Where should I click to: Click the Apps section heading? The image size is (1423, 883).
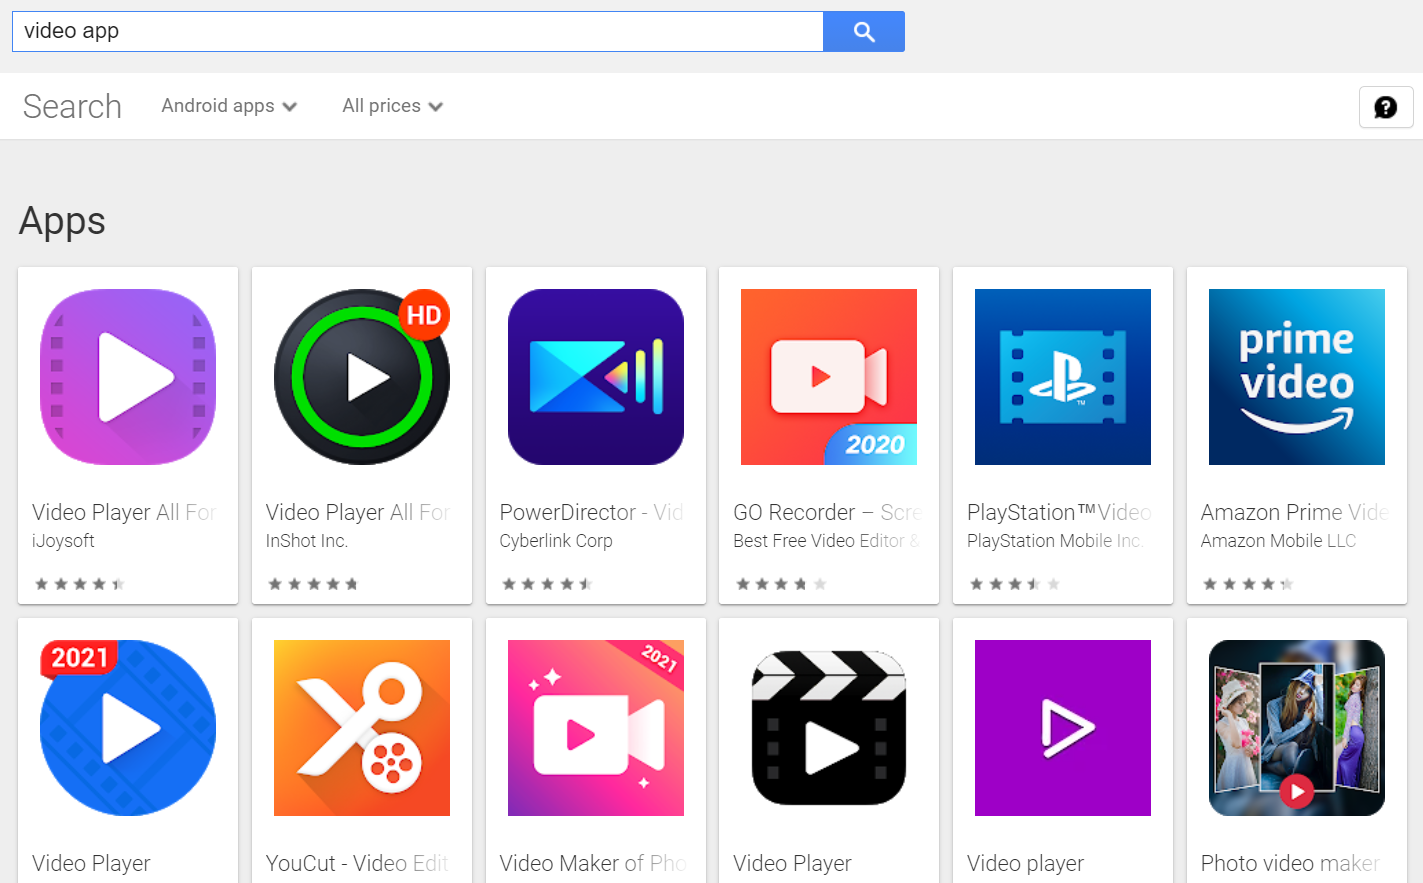pos(62,221)
